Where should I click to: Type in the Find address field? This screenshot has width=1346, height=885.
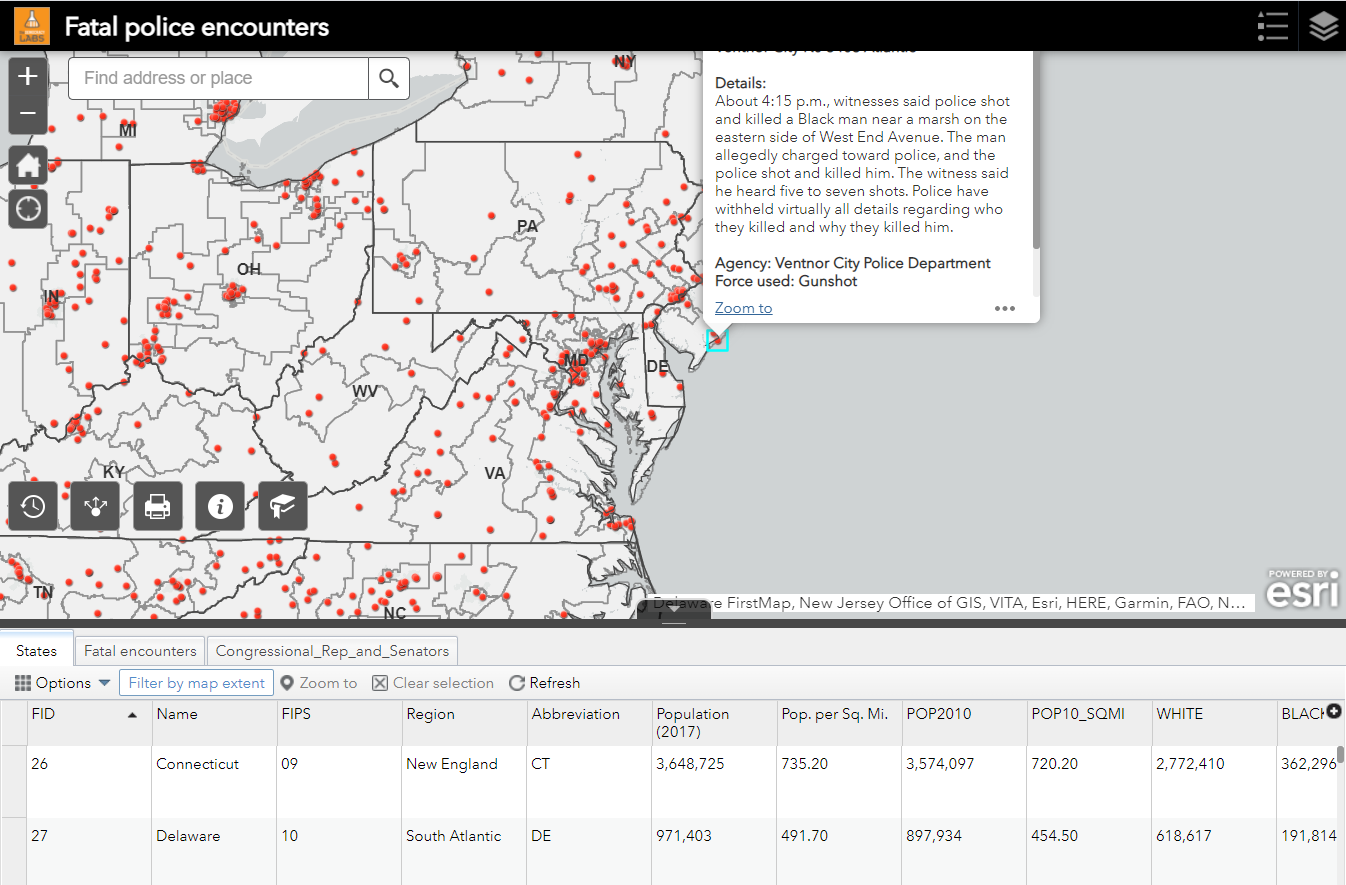pos(215,78)
